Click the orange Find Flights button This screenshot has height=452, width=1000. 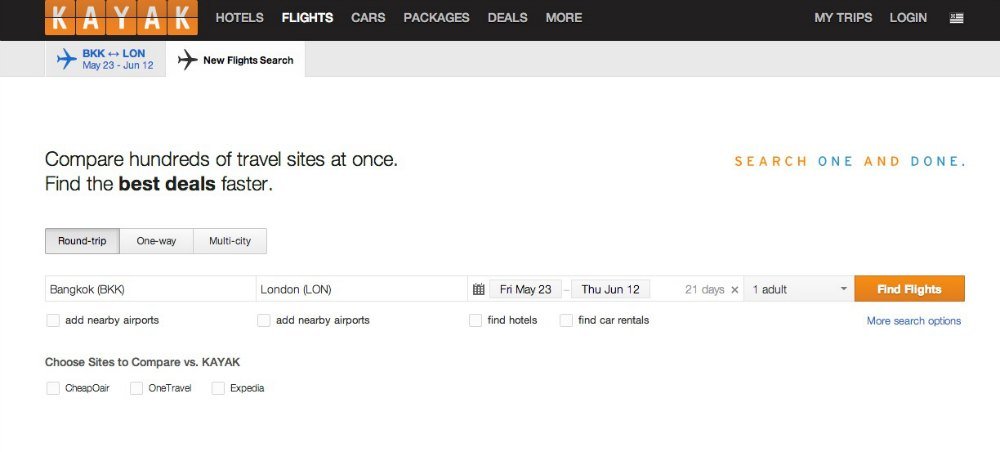click(909, 289)
